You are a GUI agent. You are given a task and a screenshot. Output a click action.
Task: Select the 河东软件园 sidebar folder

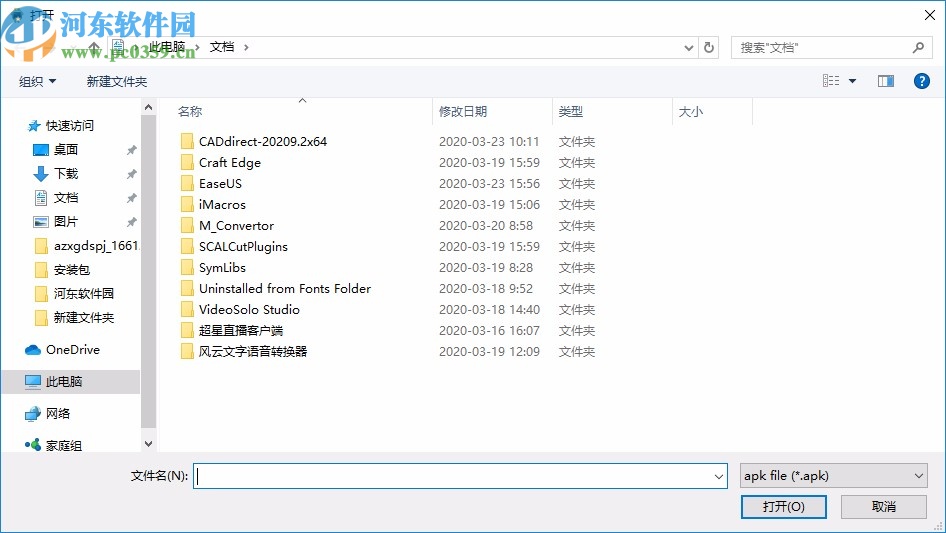coord(83,293)
